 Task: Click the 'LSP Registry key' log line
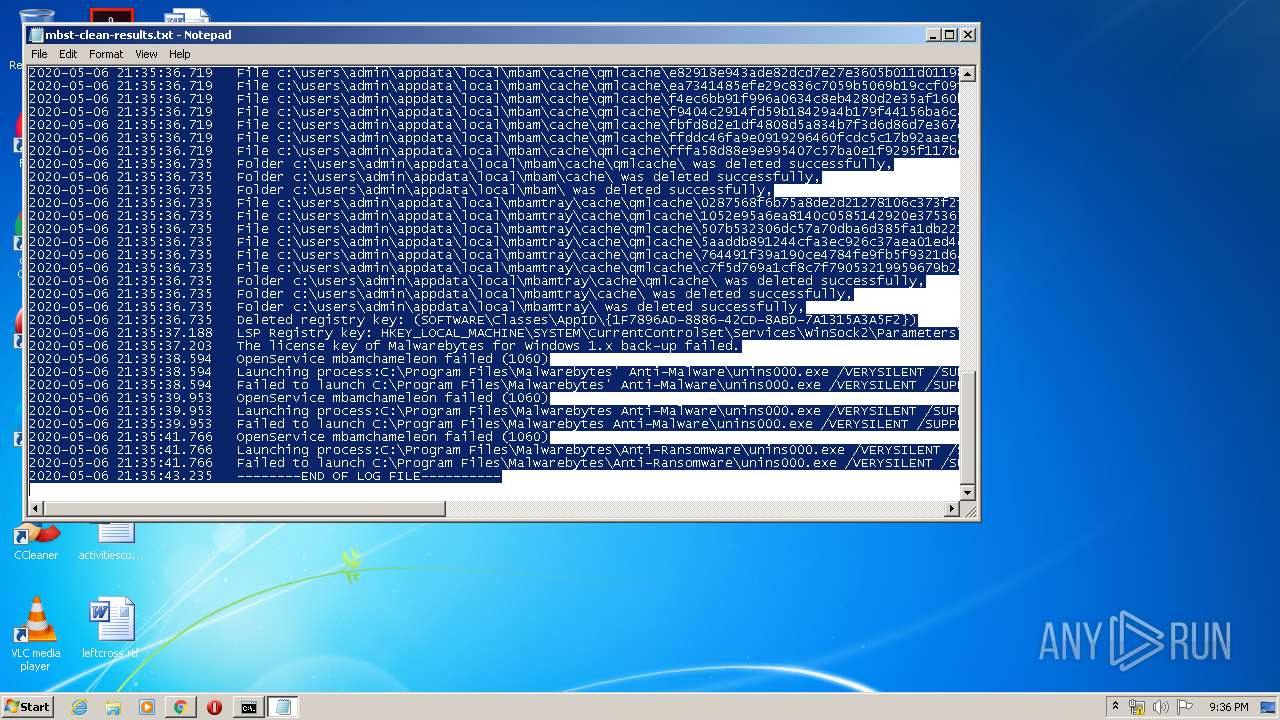[x=494, y=333]
